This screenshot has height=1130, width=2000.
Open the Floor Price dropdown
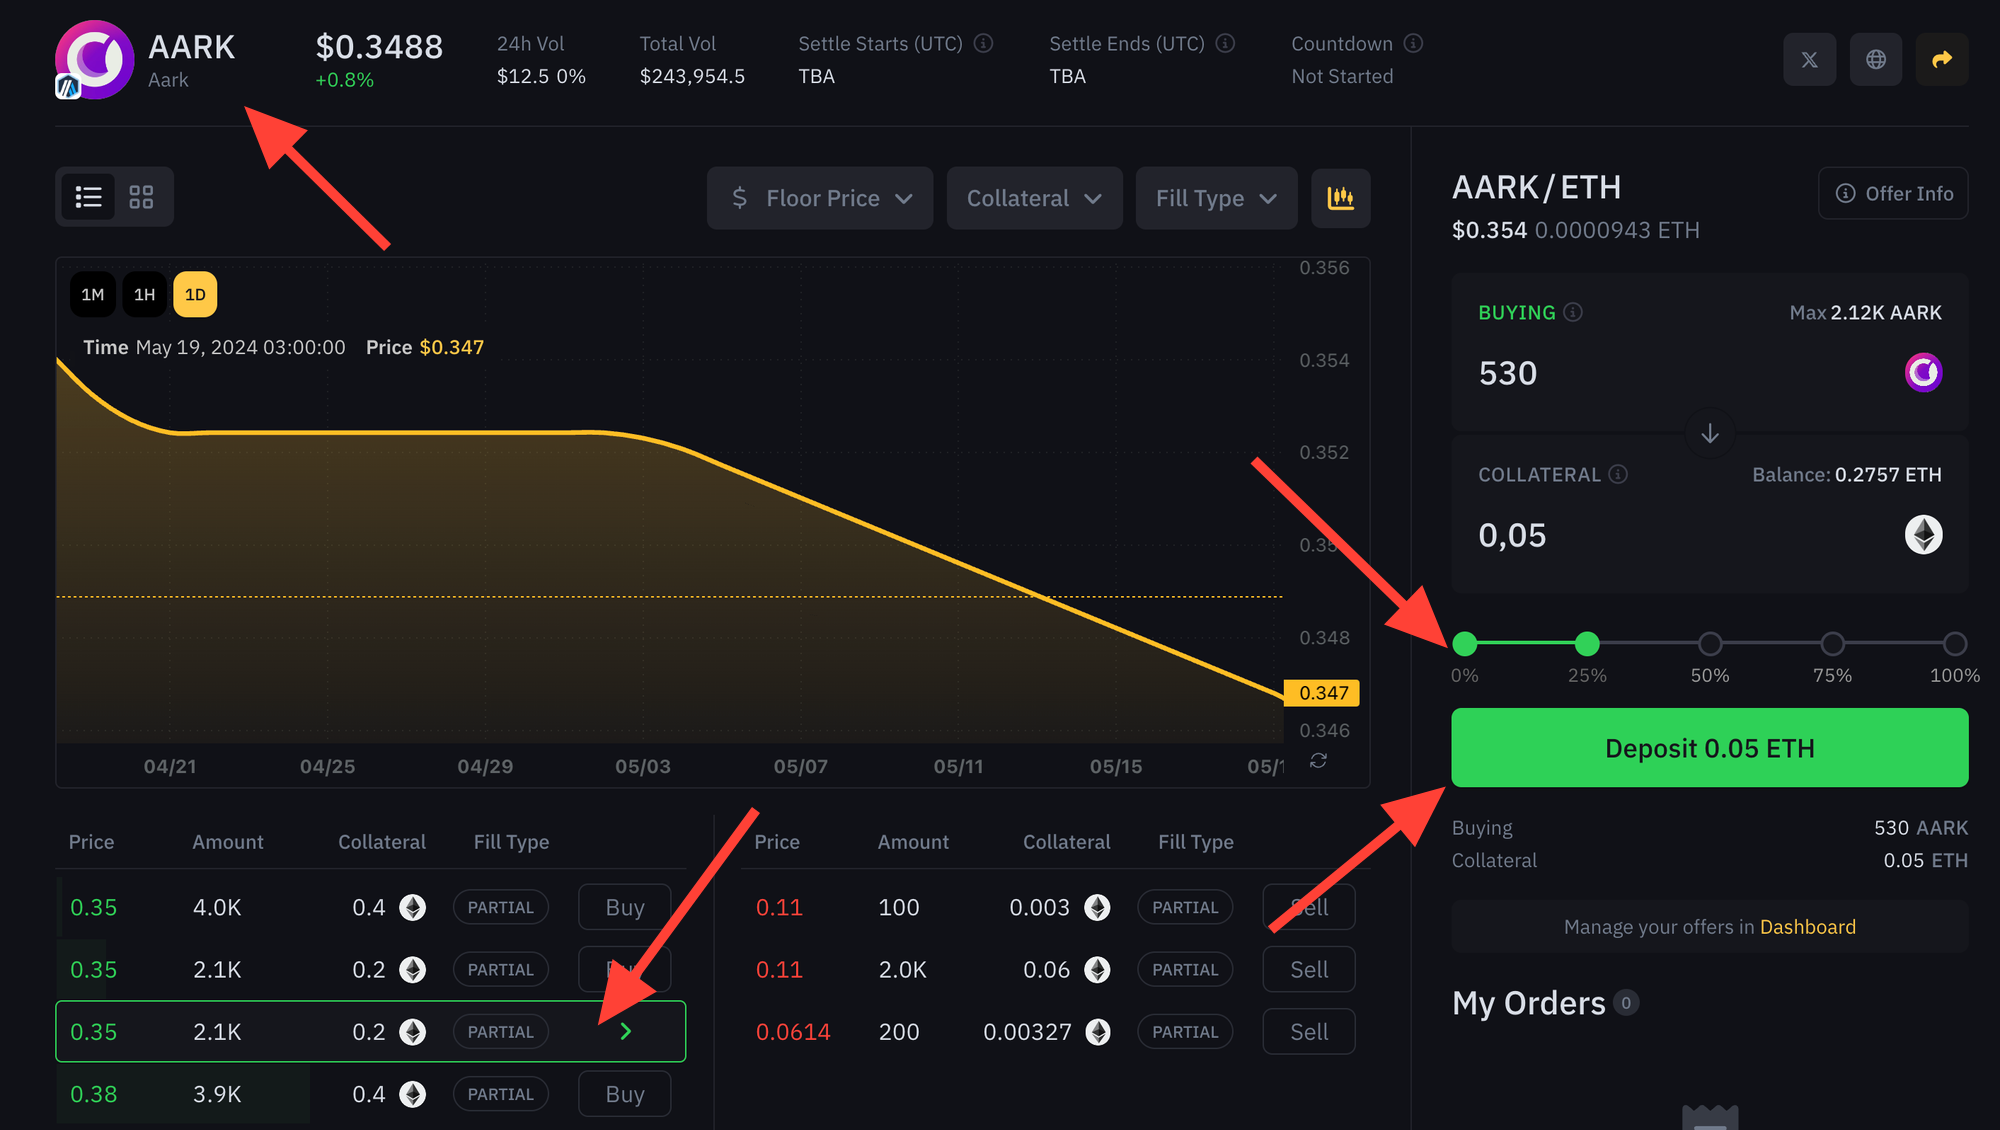pos(820,198)
